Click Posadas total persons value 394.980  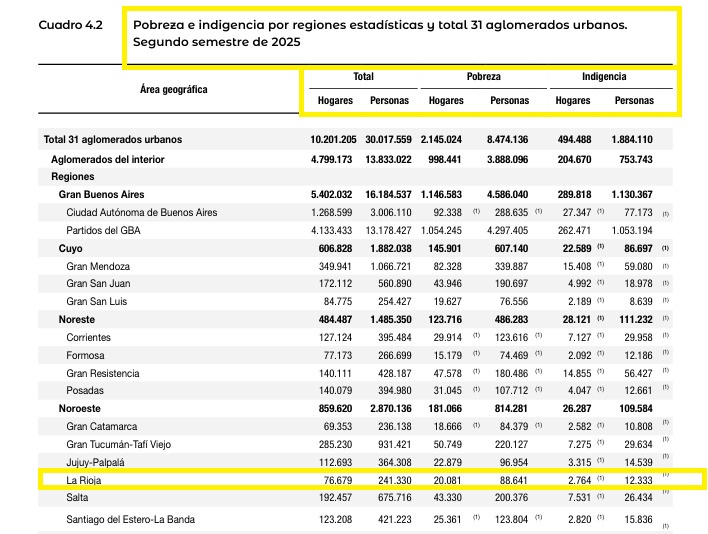click(395, 390)
